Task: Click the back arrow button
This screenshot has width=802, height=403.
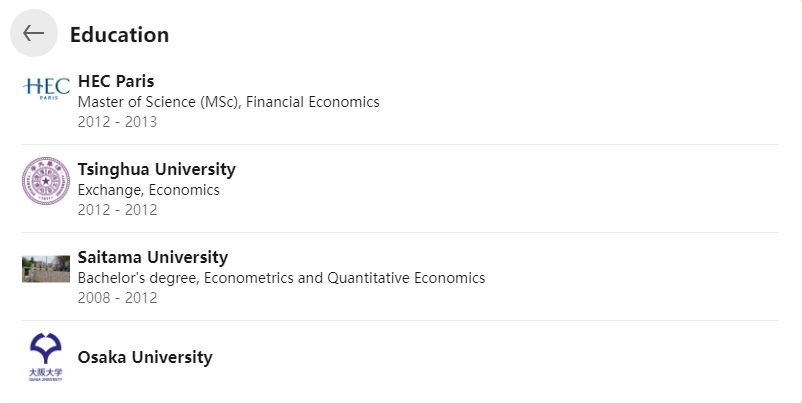Action: 34,33
